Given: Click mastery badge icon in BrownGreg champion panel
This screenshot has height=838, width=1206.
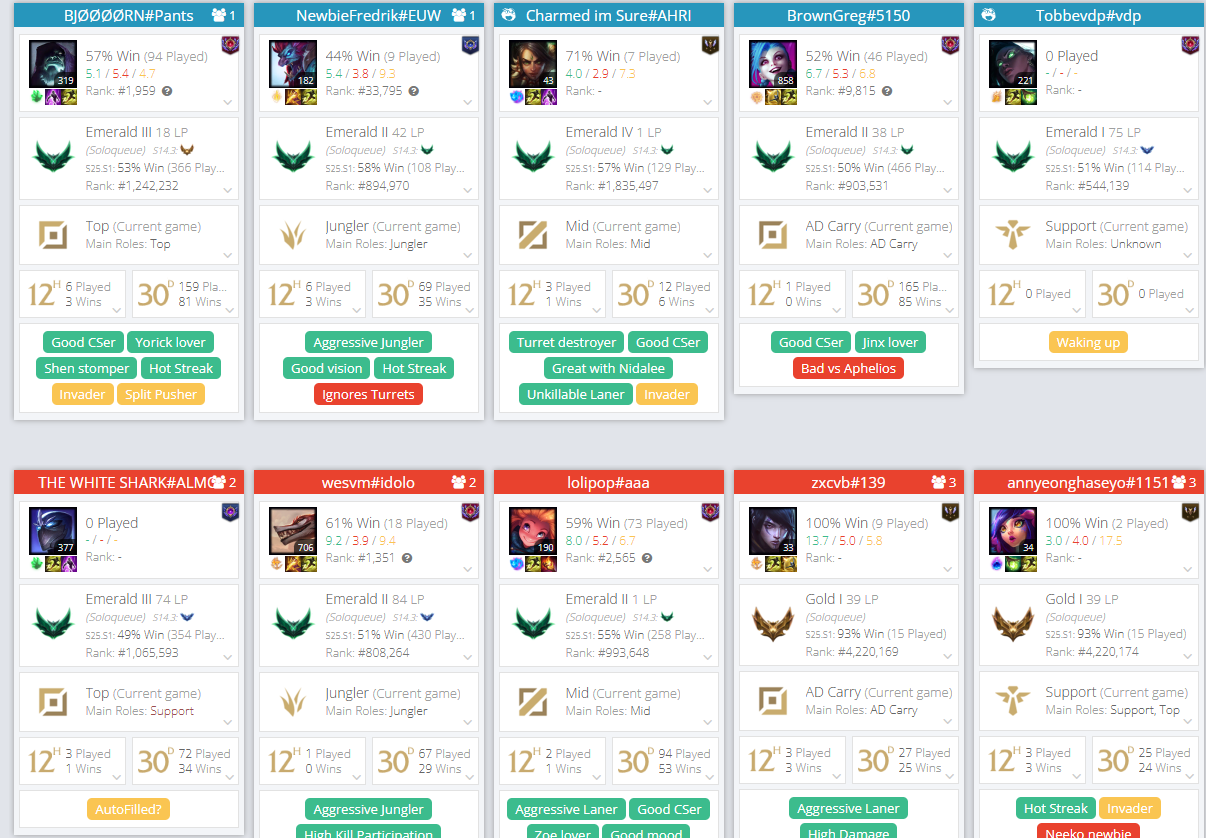Looking at the screenshot, I should [x=950, y=45].
